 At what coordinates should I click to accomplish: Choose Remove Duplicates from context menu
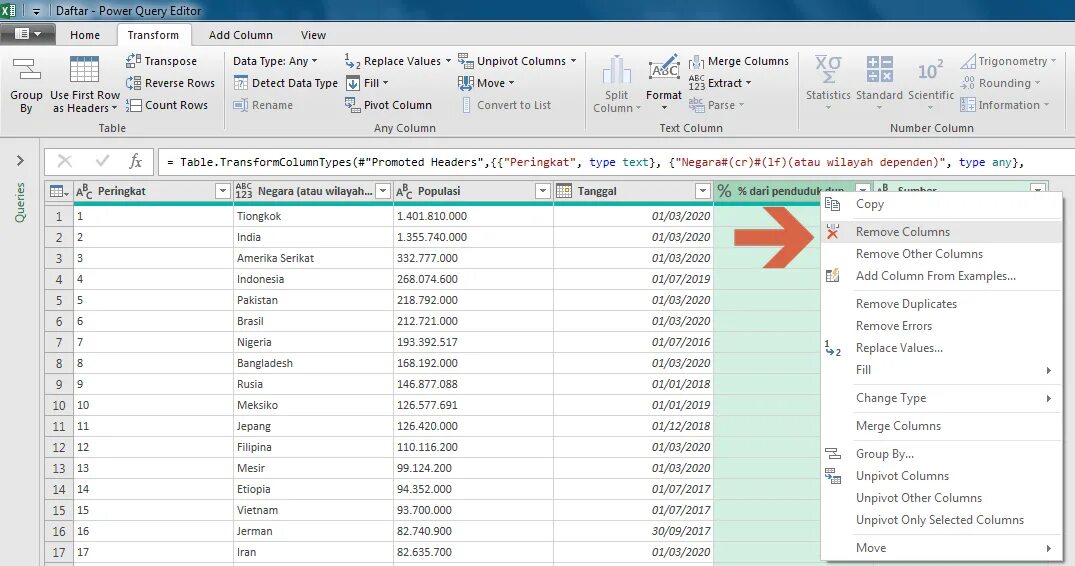click(941, 304)
